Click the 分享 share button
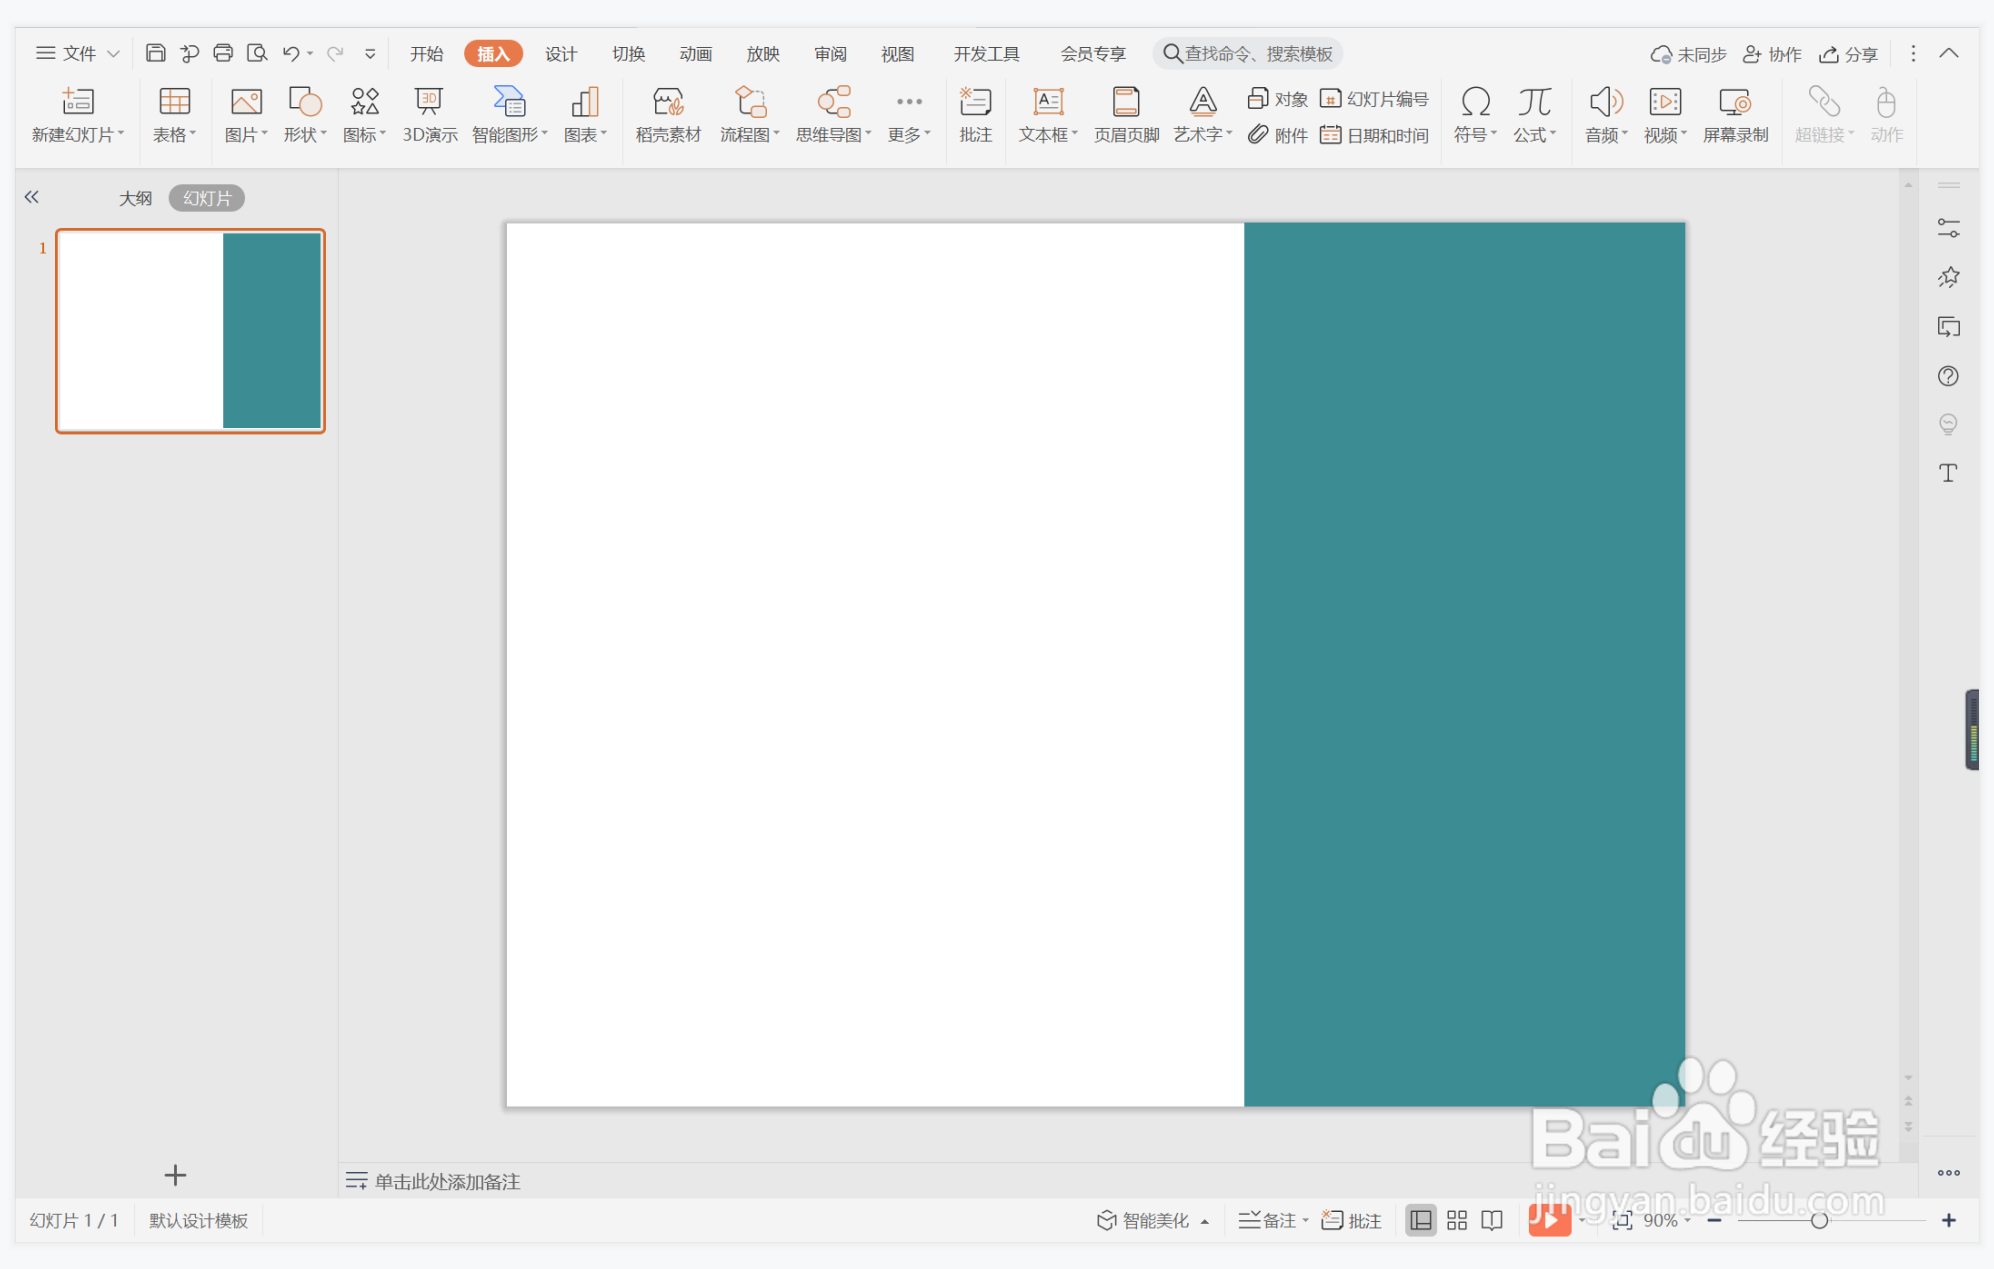 click(x=1848, y=54)
